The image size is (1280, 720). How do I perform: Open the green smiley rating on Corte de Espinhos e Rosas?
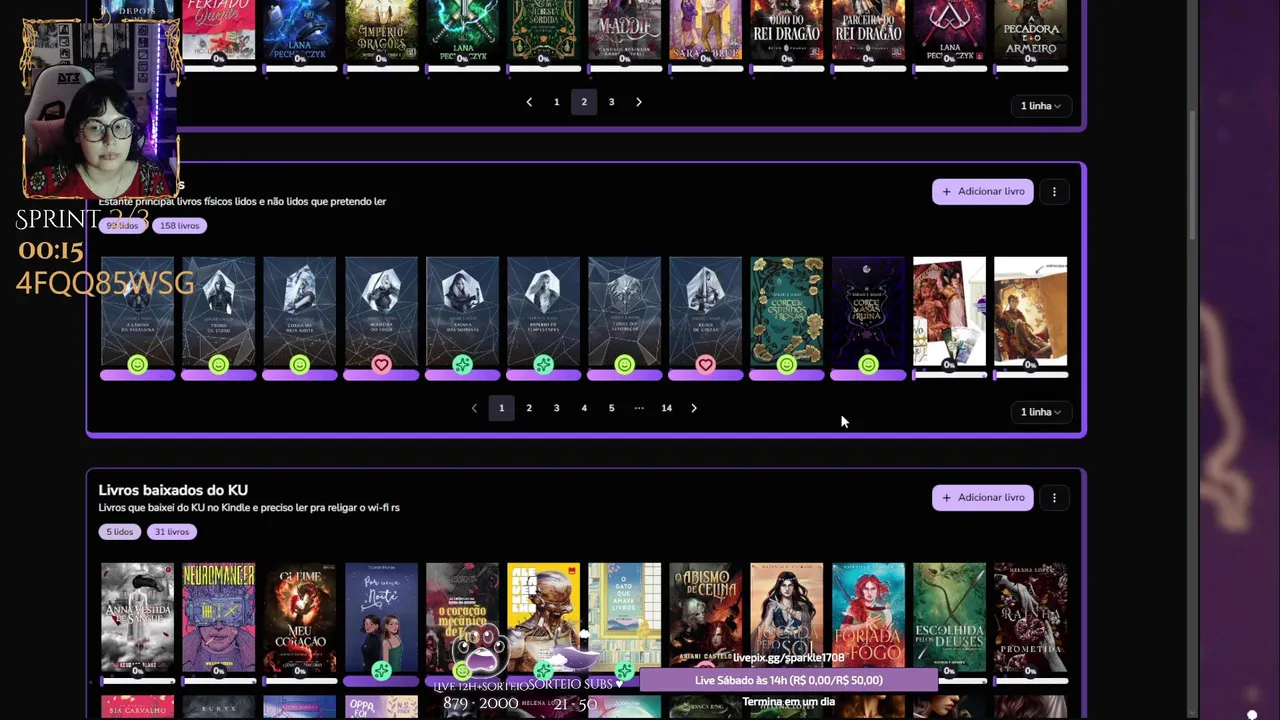click(787, 365)
